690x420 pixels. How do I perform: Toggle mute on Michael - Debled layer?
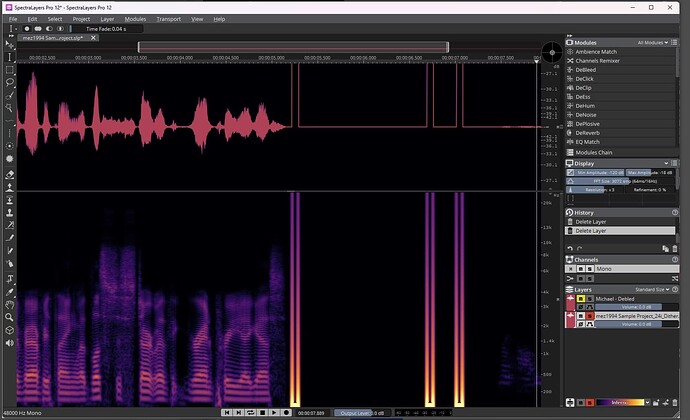tap(581, 299)
